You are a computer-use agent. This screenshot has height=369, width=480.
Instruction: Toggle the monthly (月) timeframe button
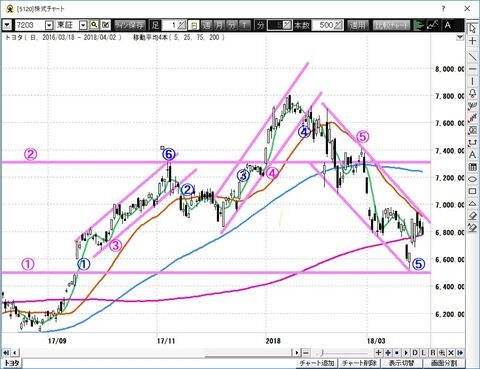coord(219,25)
